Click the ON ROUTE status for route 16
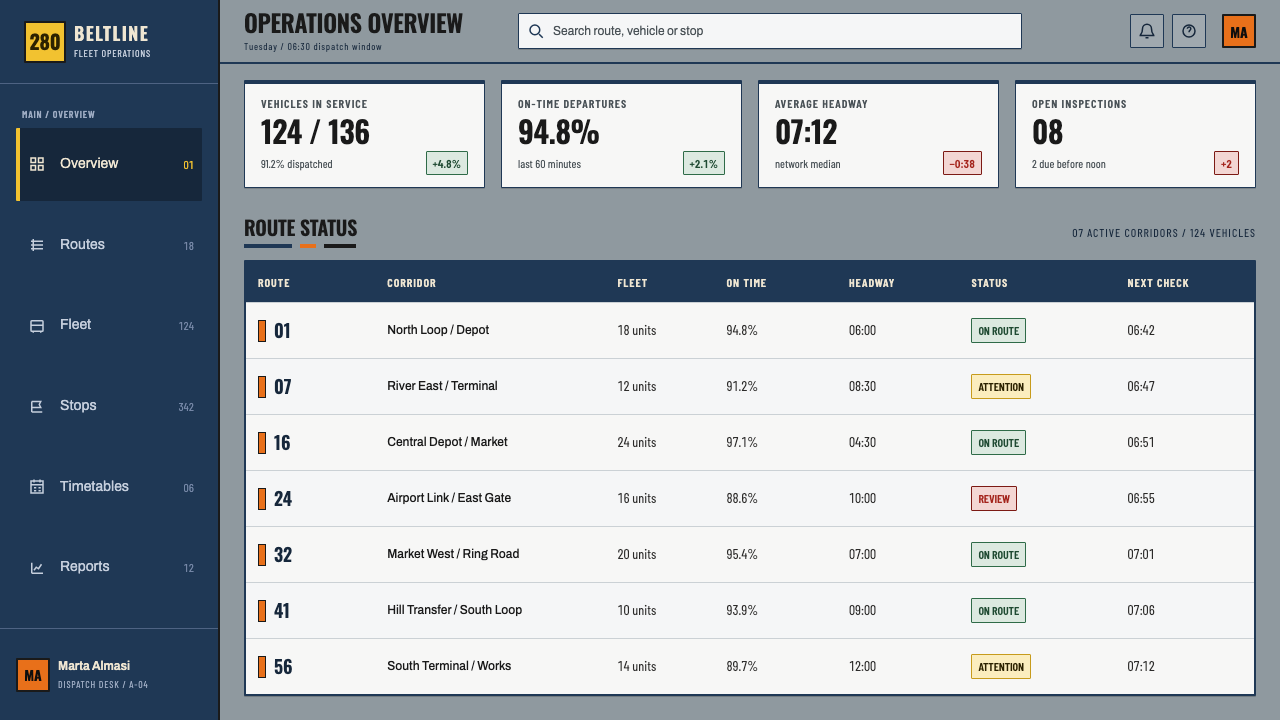1280x720 pixels. [x=998, y=442]
